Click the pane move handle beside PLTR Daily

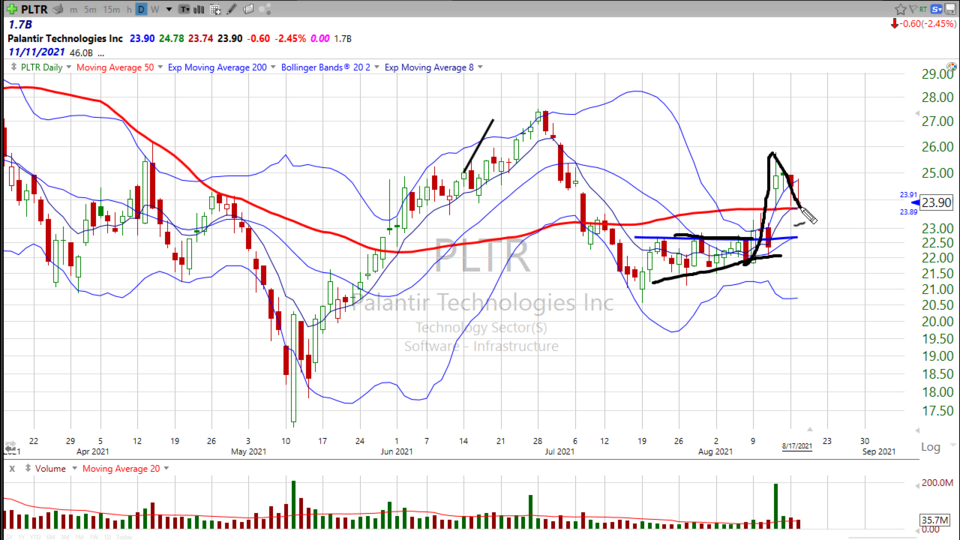[13, 67]
